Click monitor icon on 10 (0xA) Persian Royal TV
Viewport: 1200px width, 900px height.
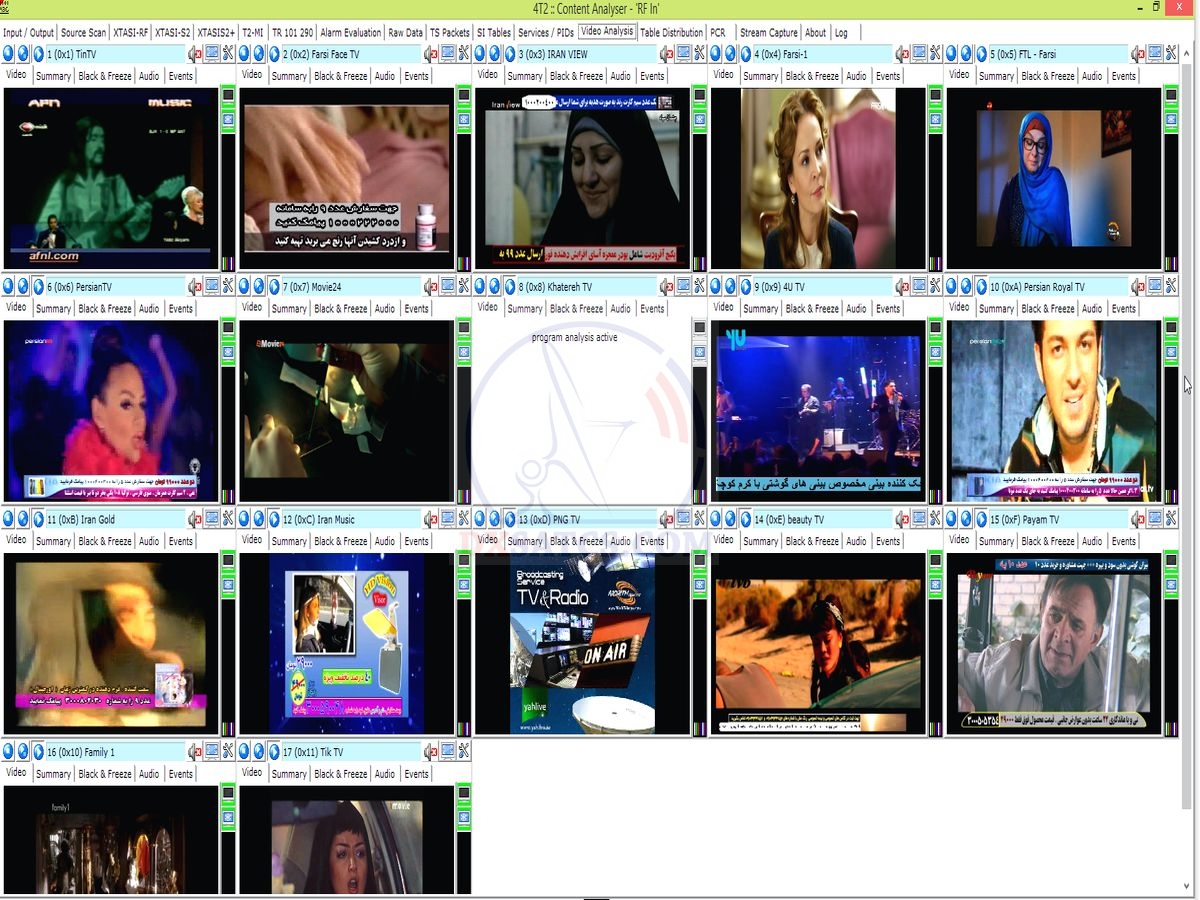click(1155, 287)
